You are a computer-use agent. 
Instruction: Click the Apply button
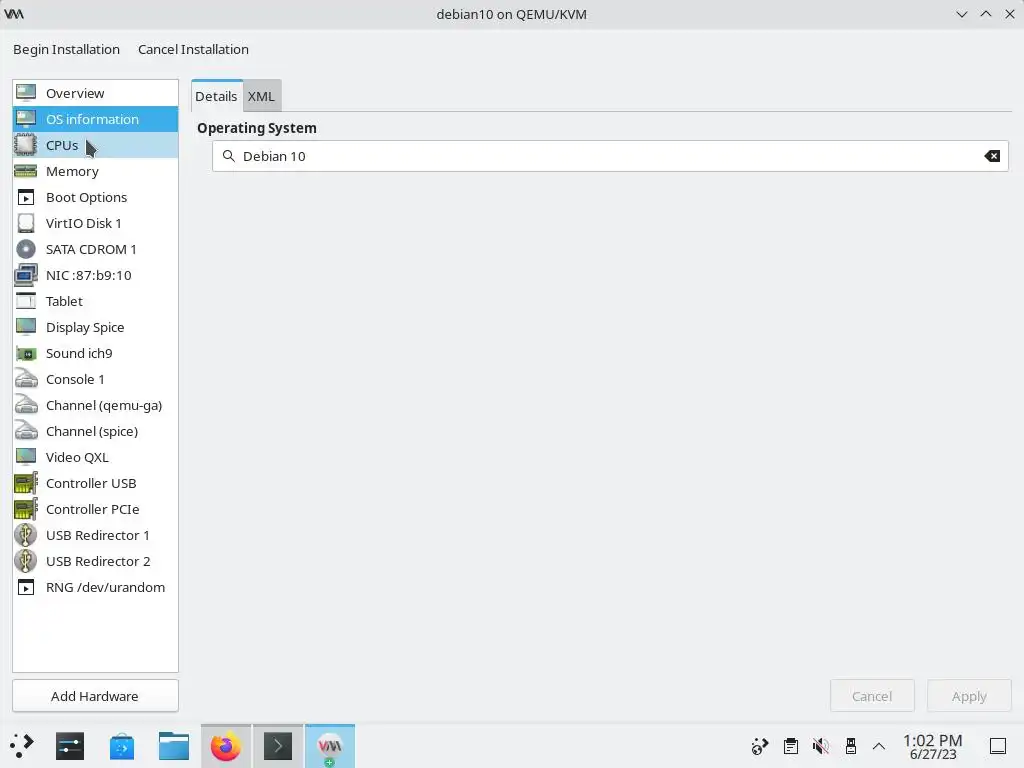969,696
